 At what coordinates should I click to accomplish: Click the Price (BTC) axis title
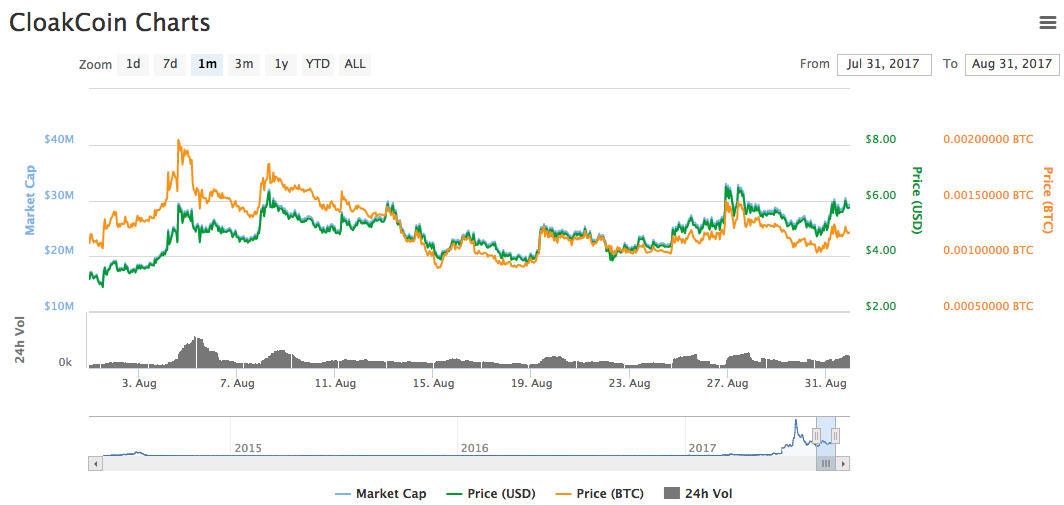click(1047, 200)
